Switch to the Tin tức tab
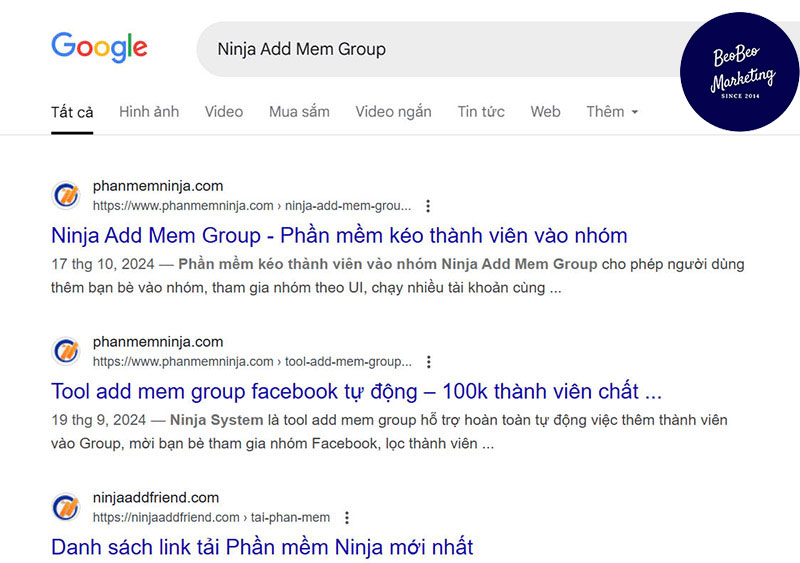 click(x=481, y=111)
